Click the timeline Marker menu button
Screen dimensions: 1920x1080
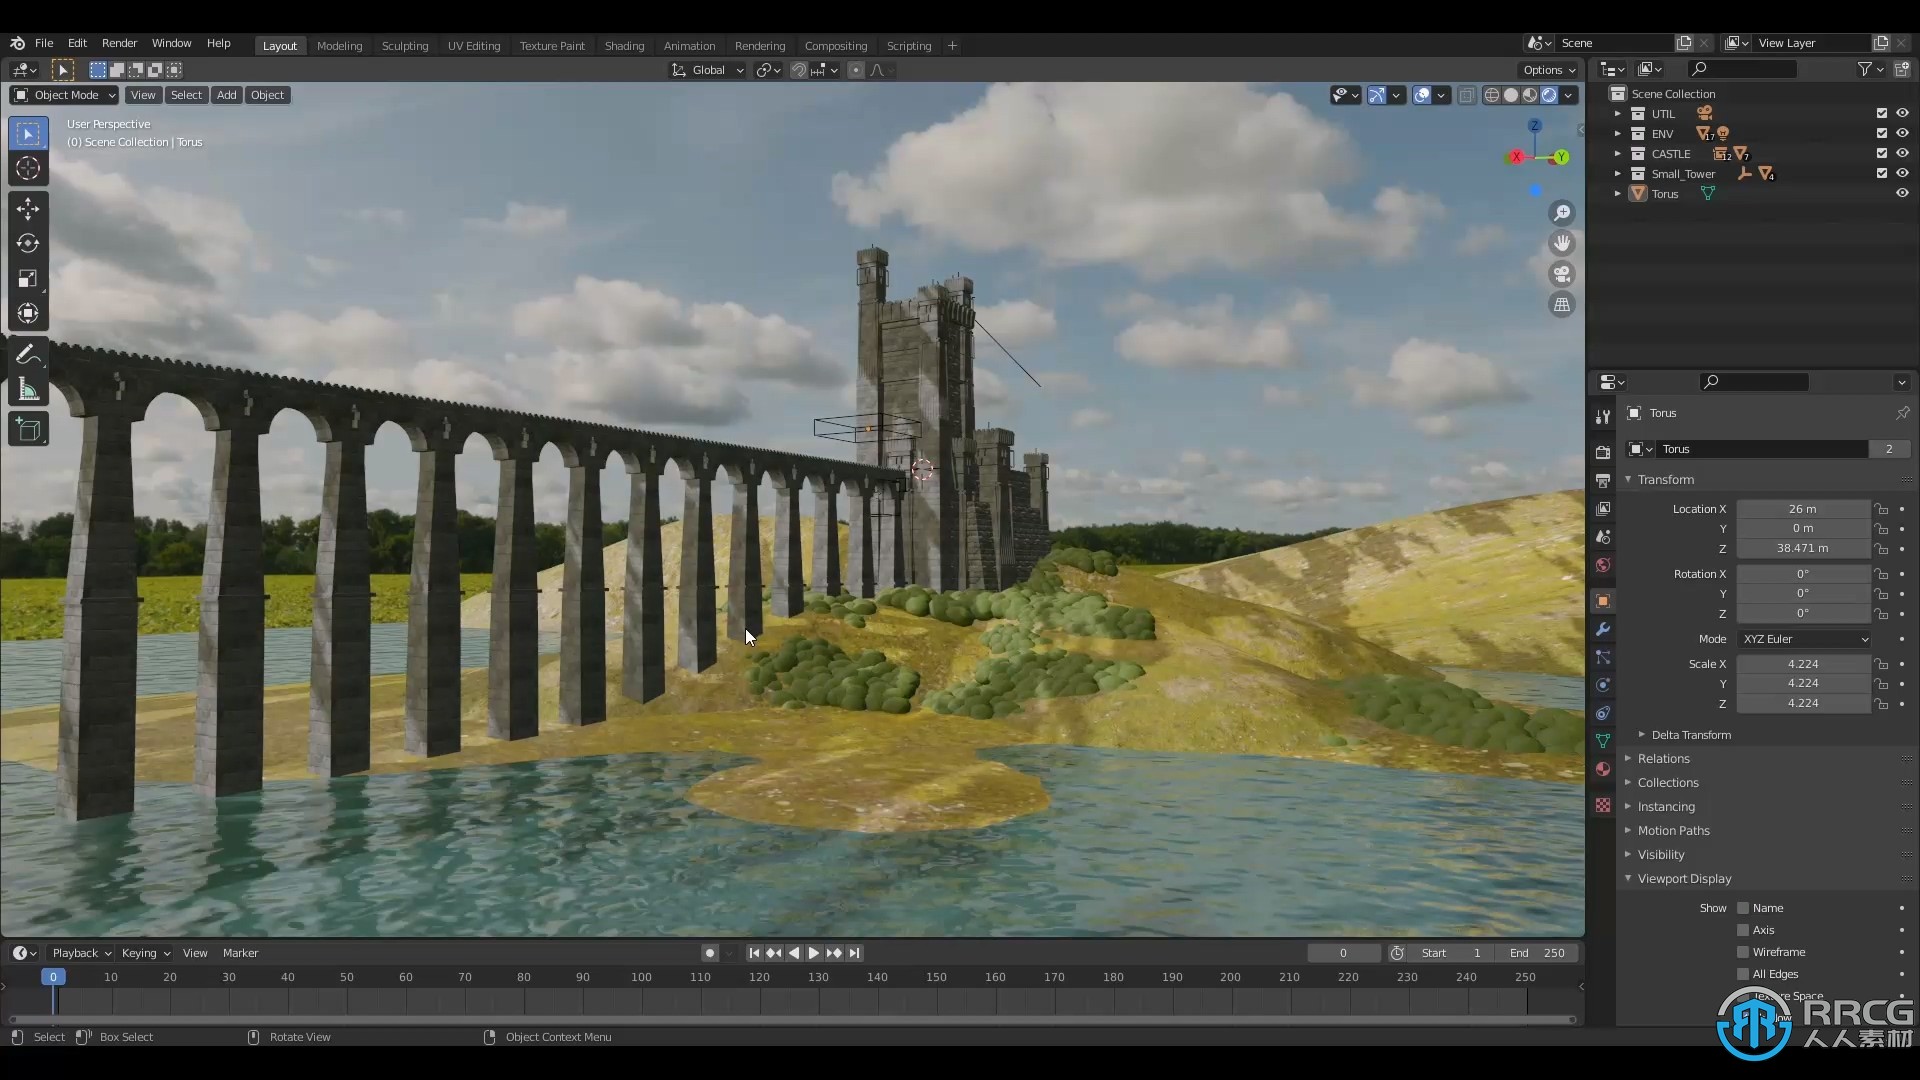tap(240, 953)
